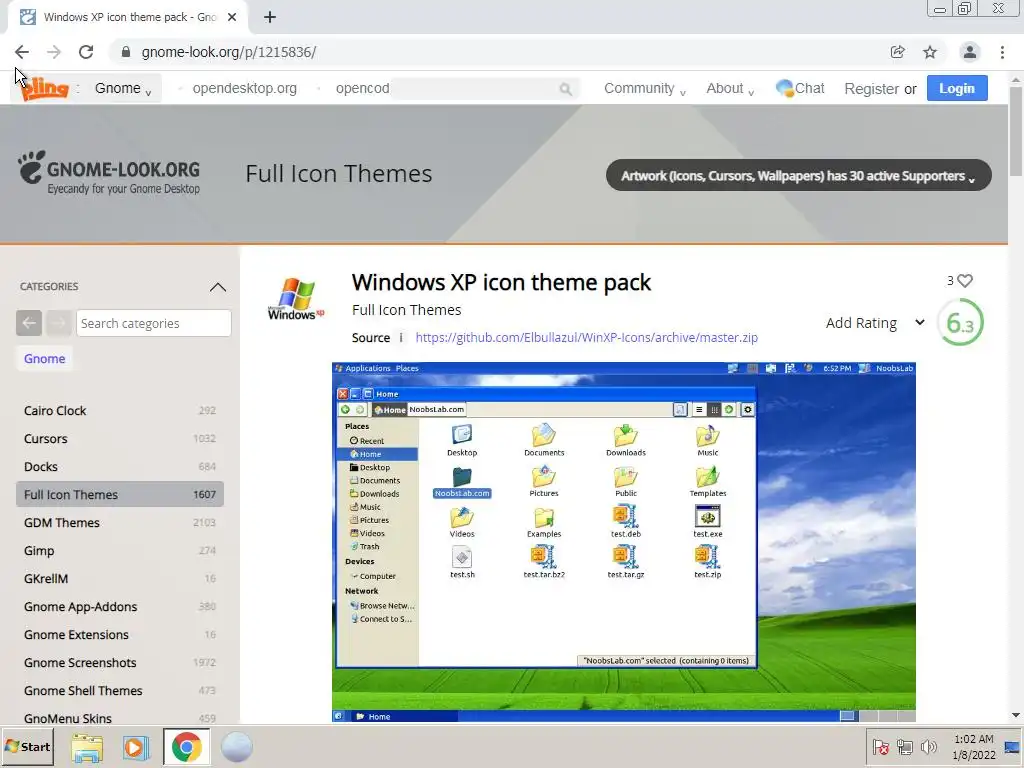Open opendesktop.org link
1024x768 pixels.
[244, 89]
